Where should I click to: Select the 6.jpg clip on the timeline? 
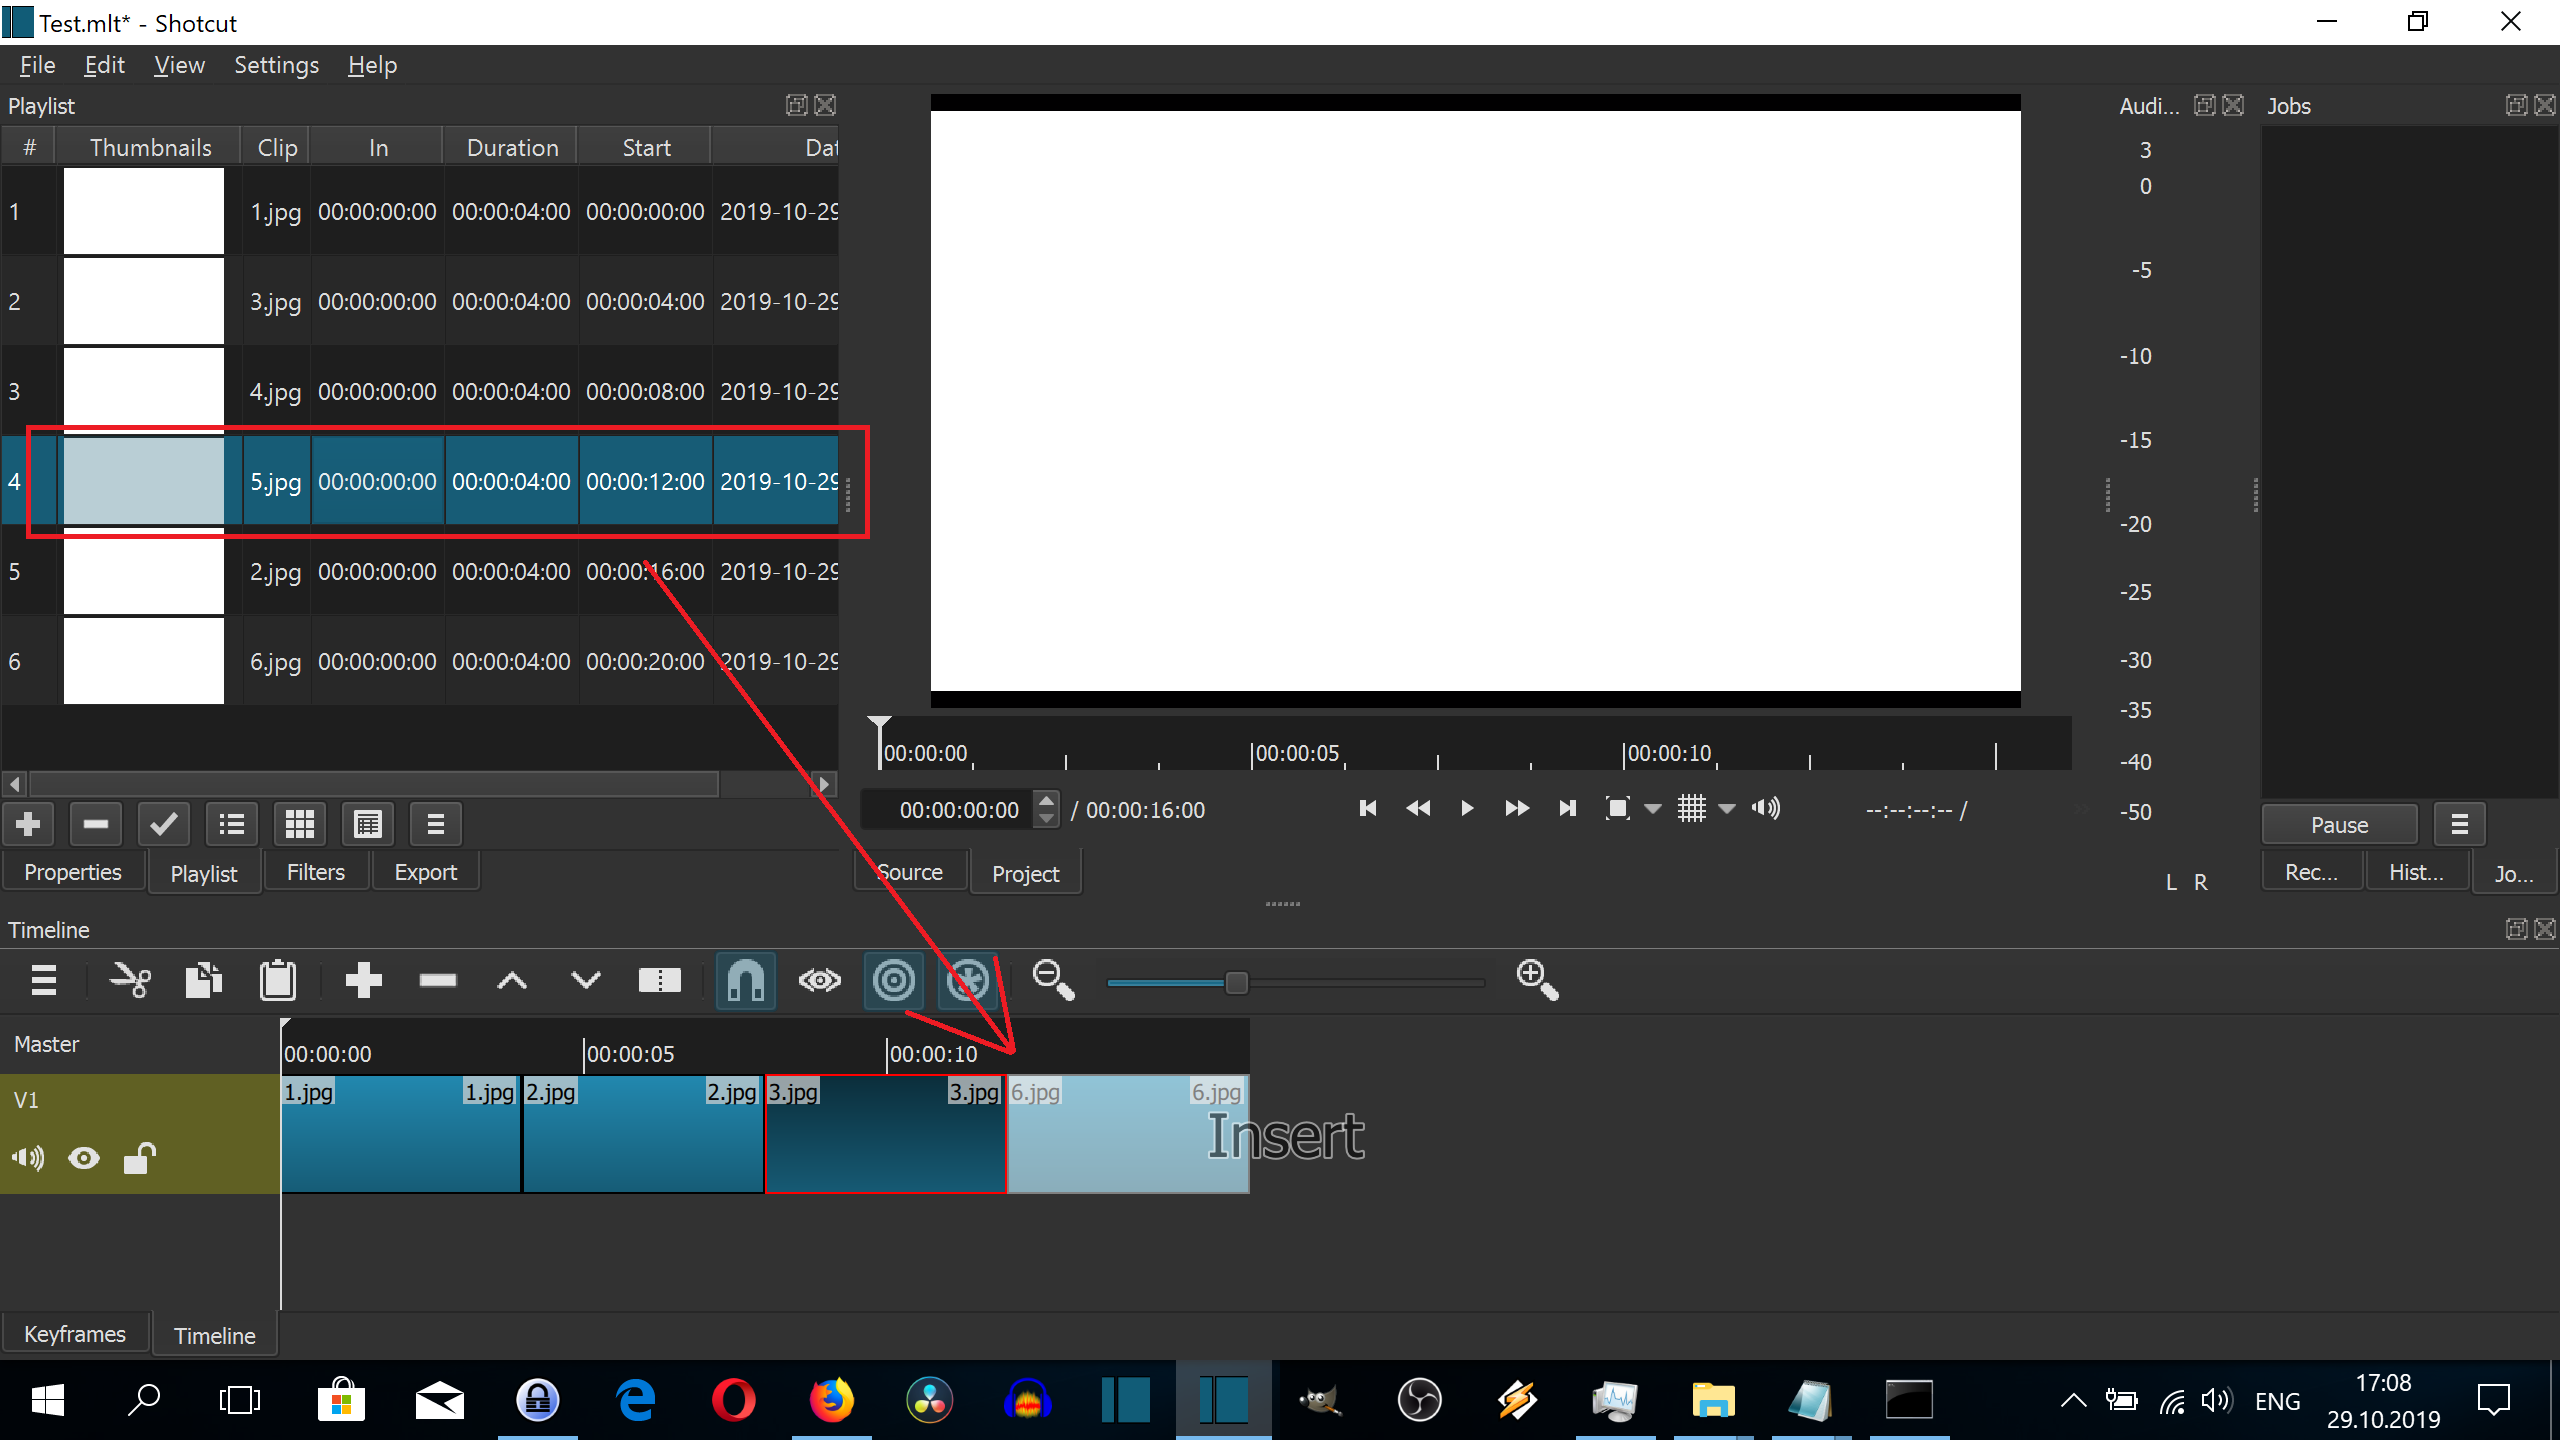pyautogui.click(x=1128, y=1135)
